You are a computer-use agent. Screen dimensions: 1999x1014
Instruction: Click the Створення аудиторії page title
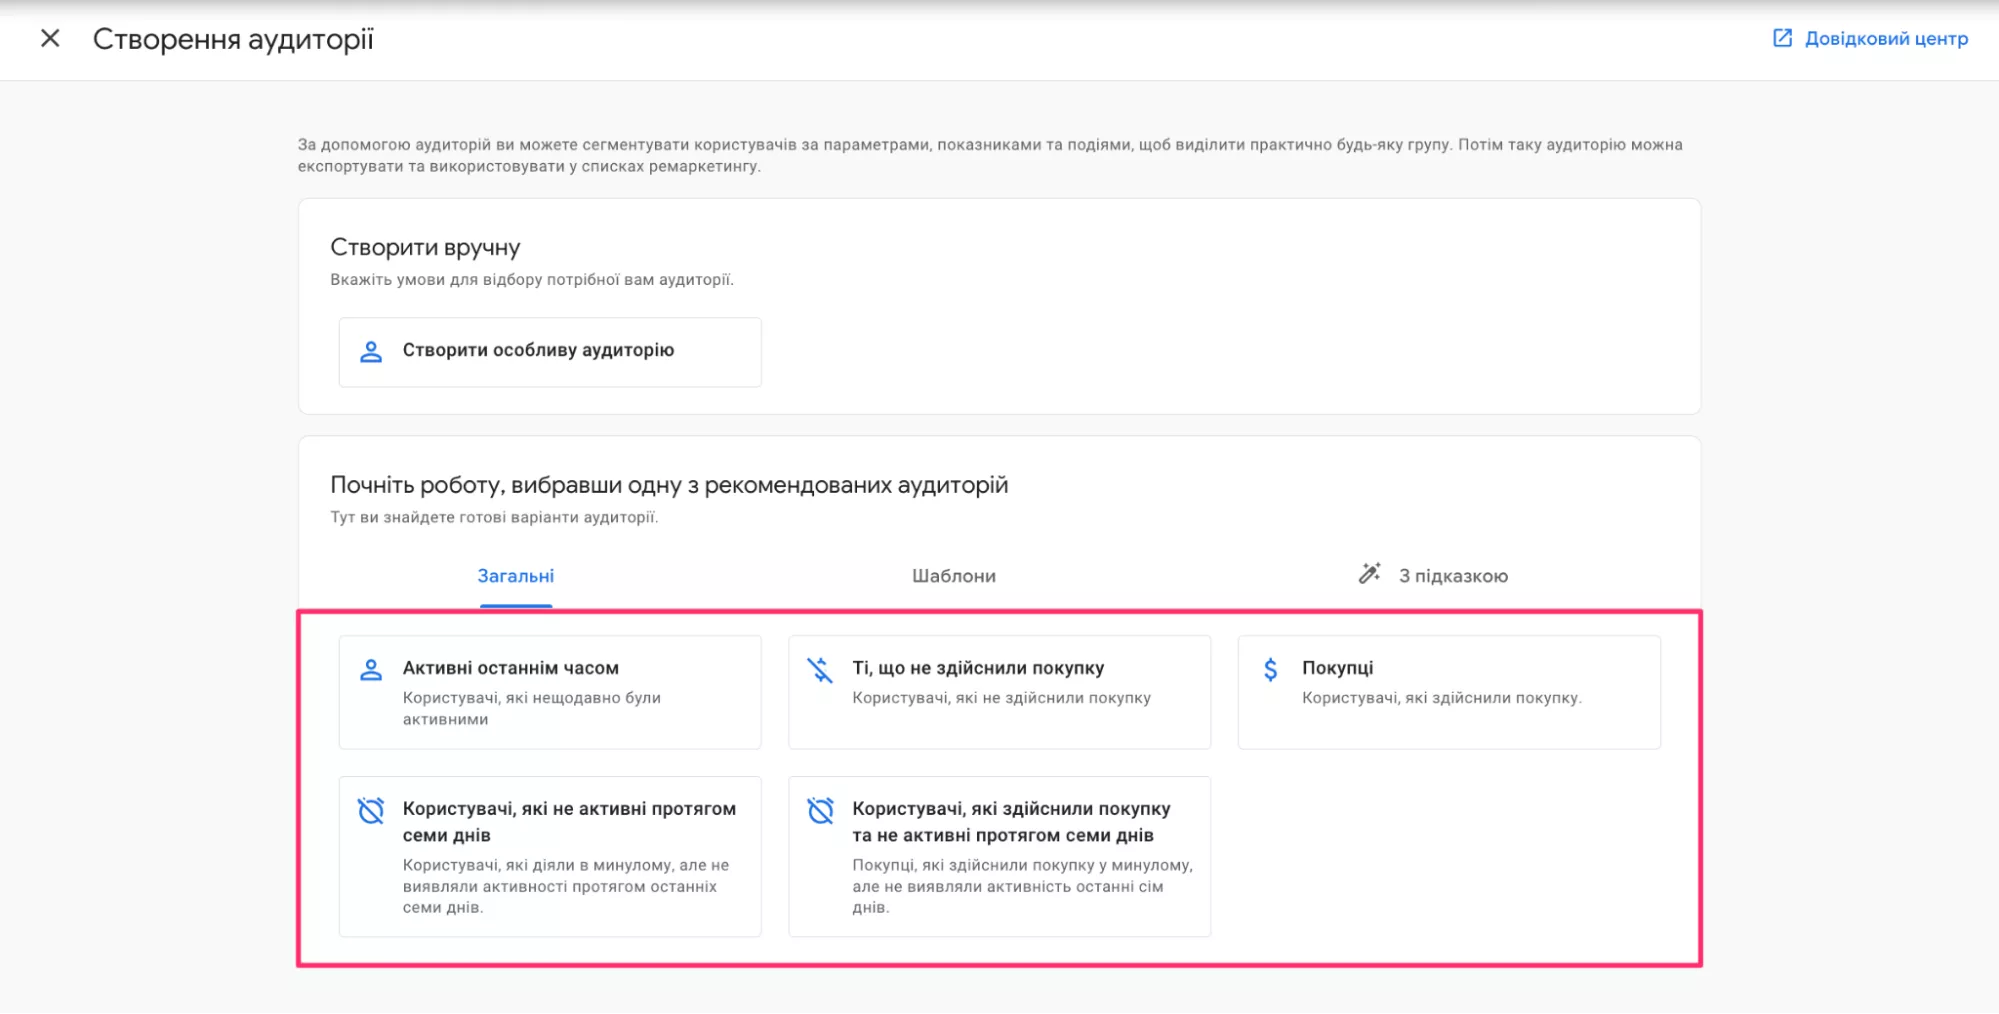(233, 39)
